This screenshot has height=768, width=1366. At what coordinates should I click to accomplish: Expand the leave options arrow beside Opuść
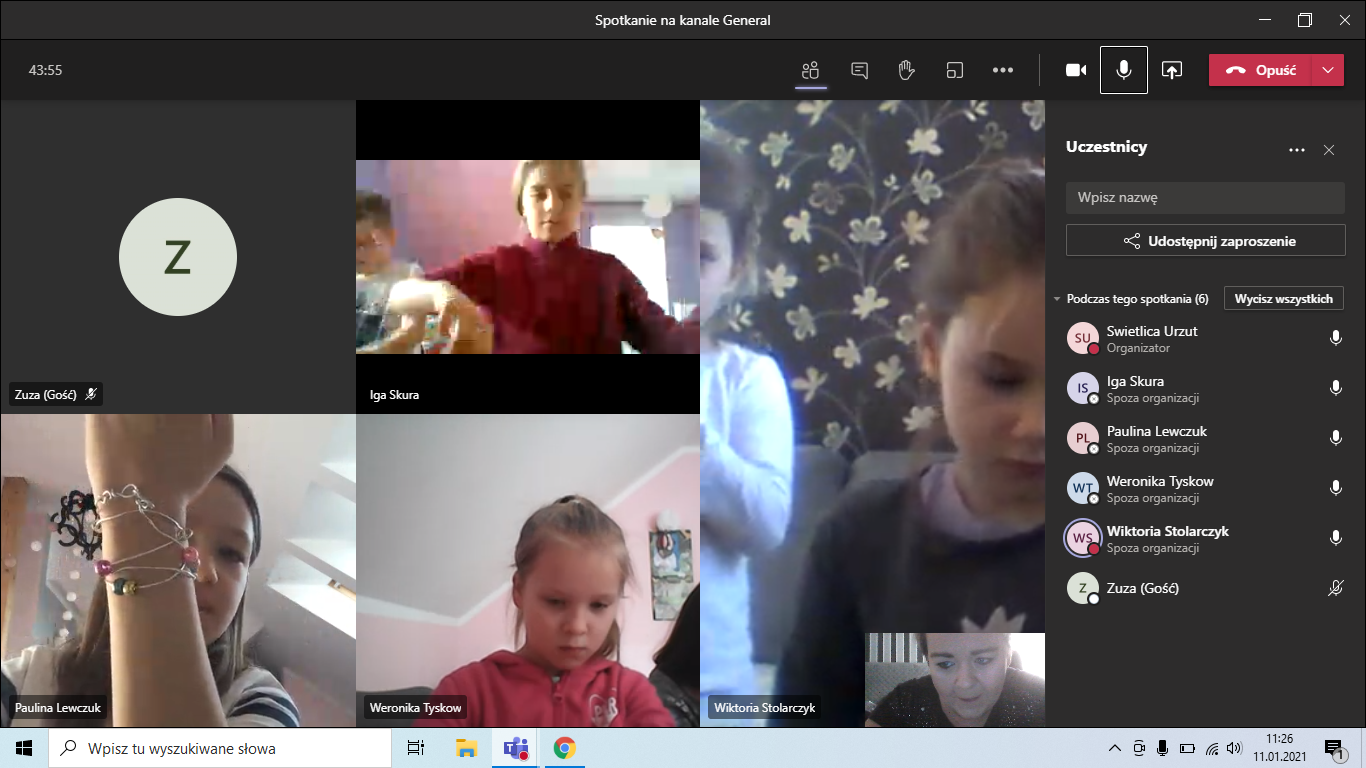[x=1327, y=70]
